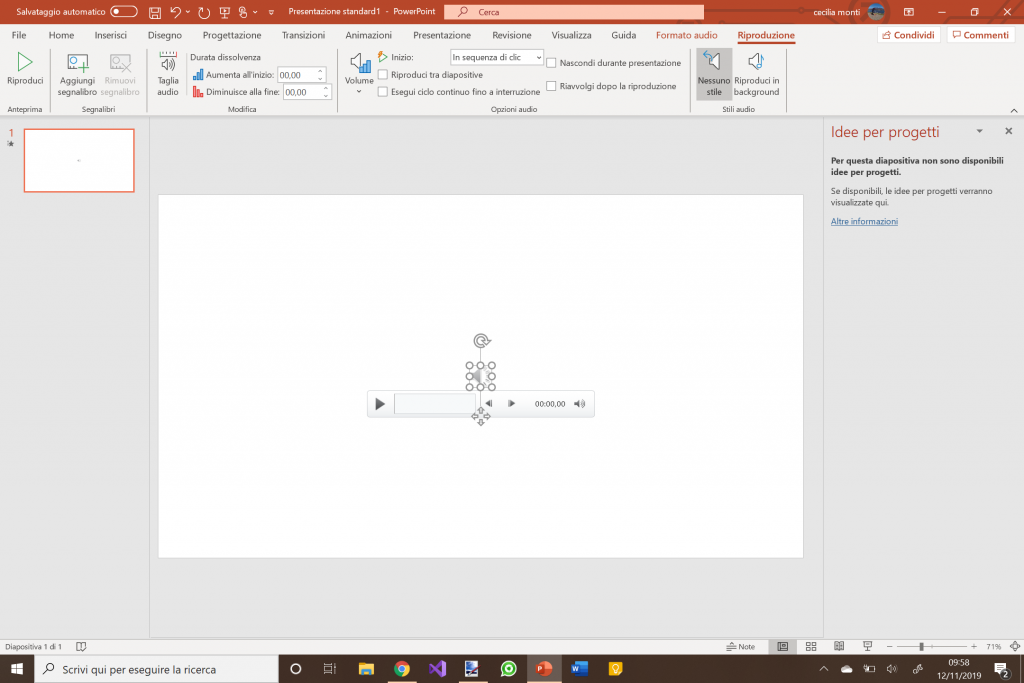Click the Cerca search box

(x=574, y=12)
